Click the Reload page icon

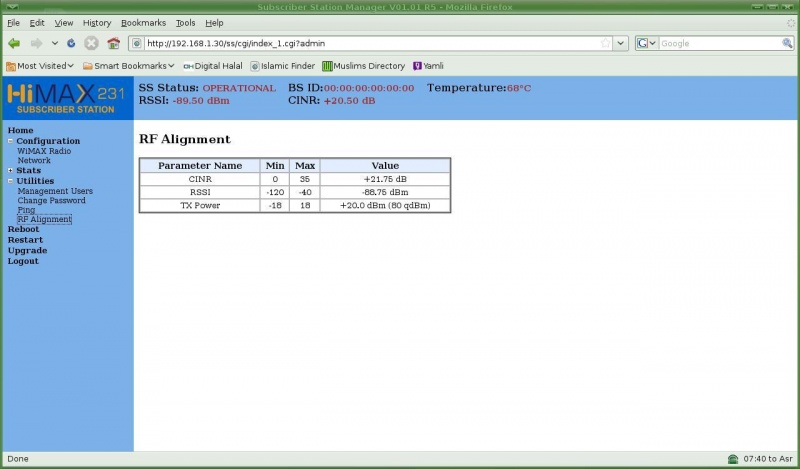tap(71, 43)
